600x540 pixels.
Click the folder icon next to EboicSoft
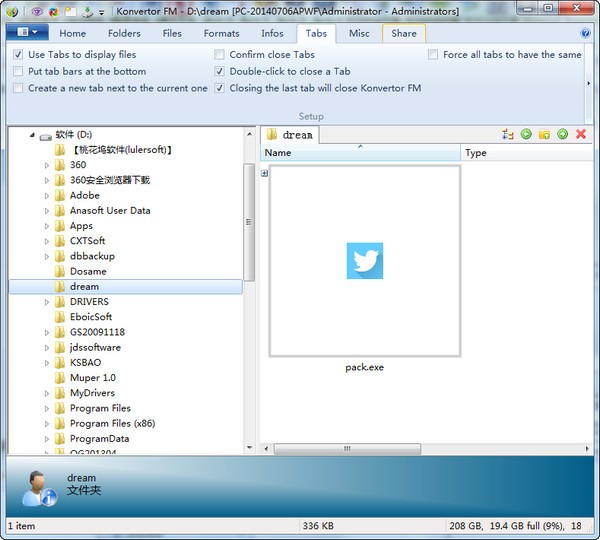tap(60, 317)
